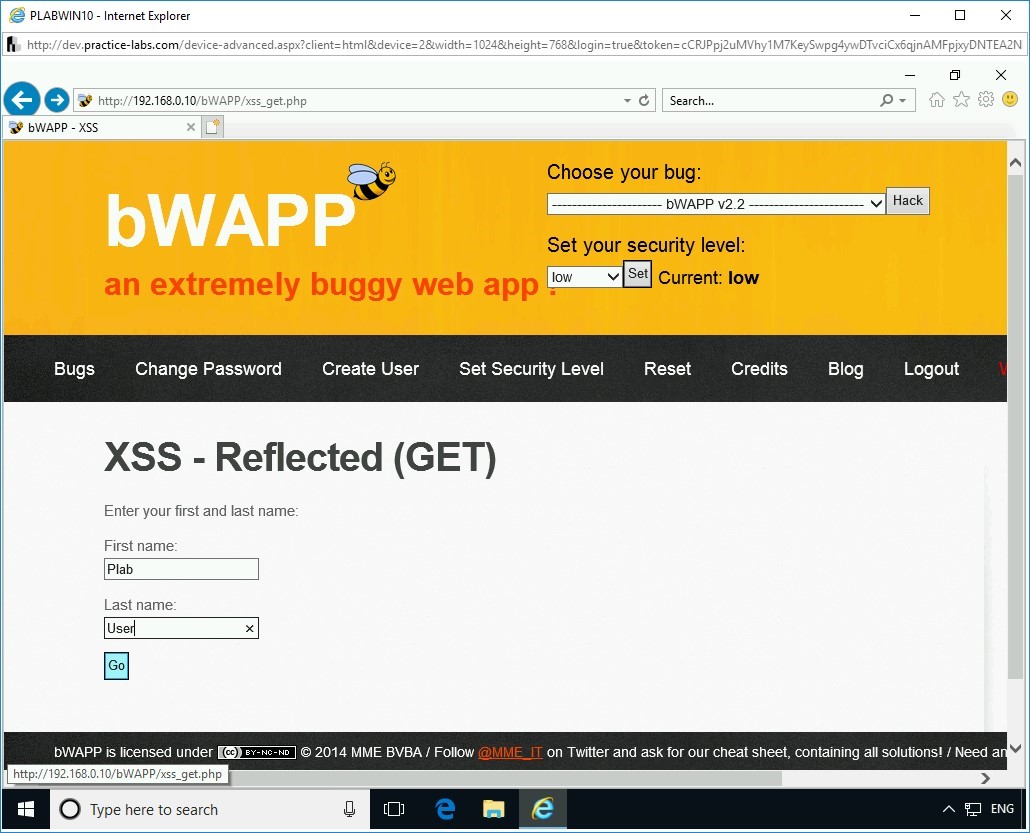Screen dimensions: 1030x833
Task: Select Change Password from the navigation menu
Action: click(208, 369)
